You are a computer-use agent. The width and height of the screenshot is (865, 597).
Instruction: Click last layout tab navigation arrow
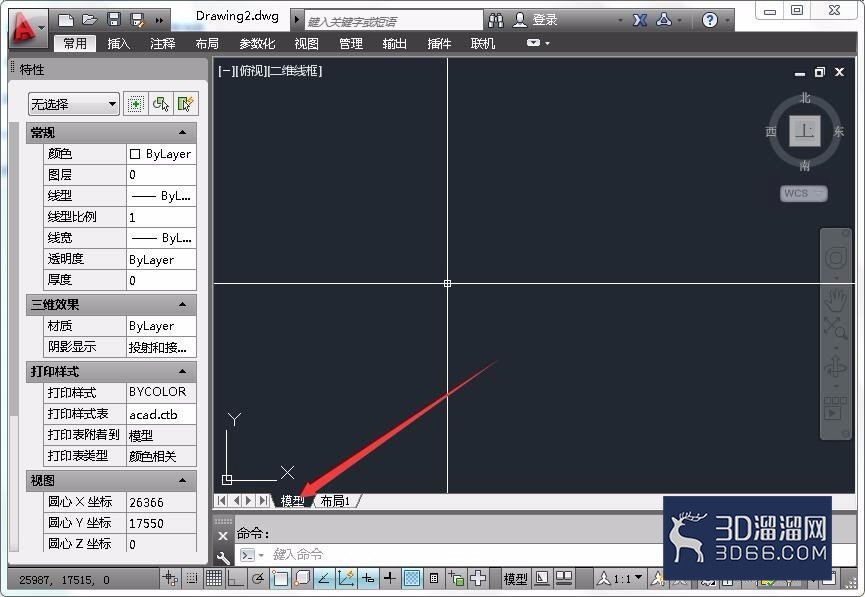point(263,500)
